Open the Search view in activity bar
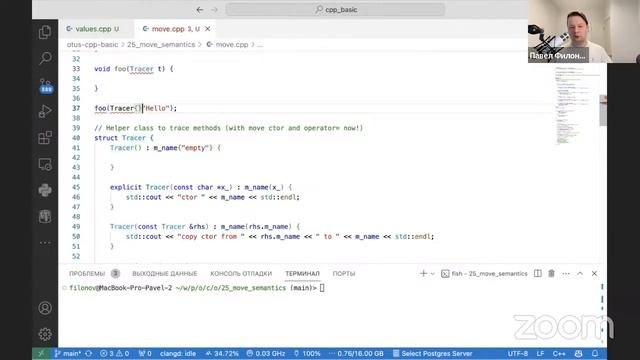This screenshot has width=640, height=360. [x=45, y=58]
